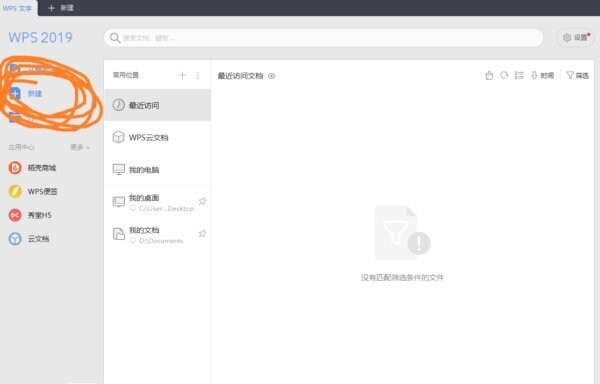600x384 pixels.
Task: Toggle the pin icon on 我的文档 row
Action: pos(202,233)
